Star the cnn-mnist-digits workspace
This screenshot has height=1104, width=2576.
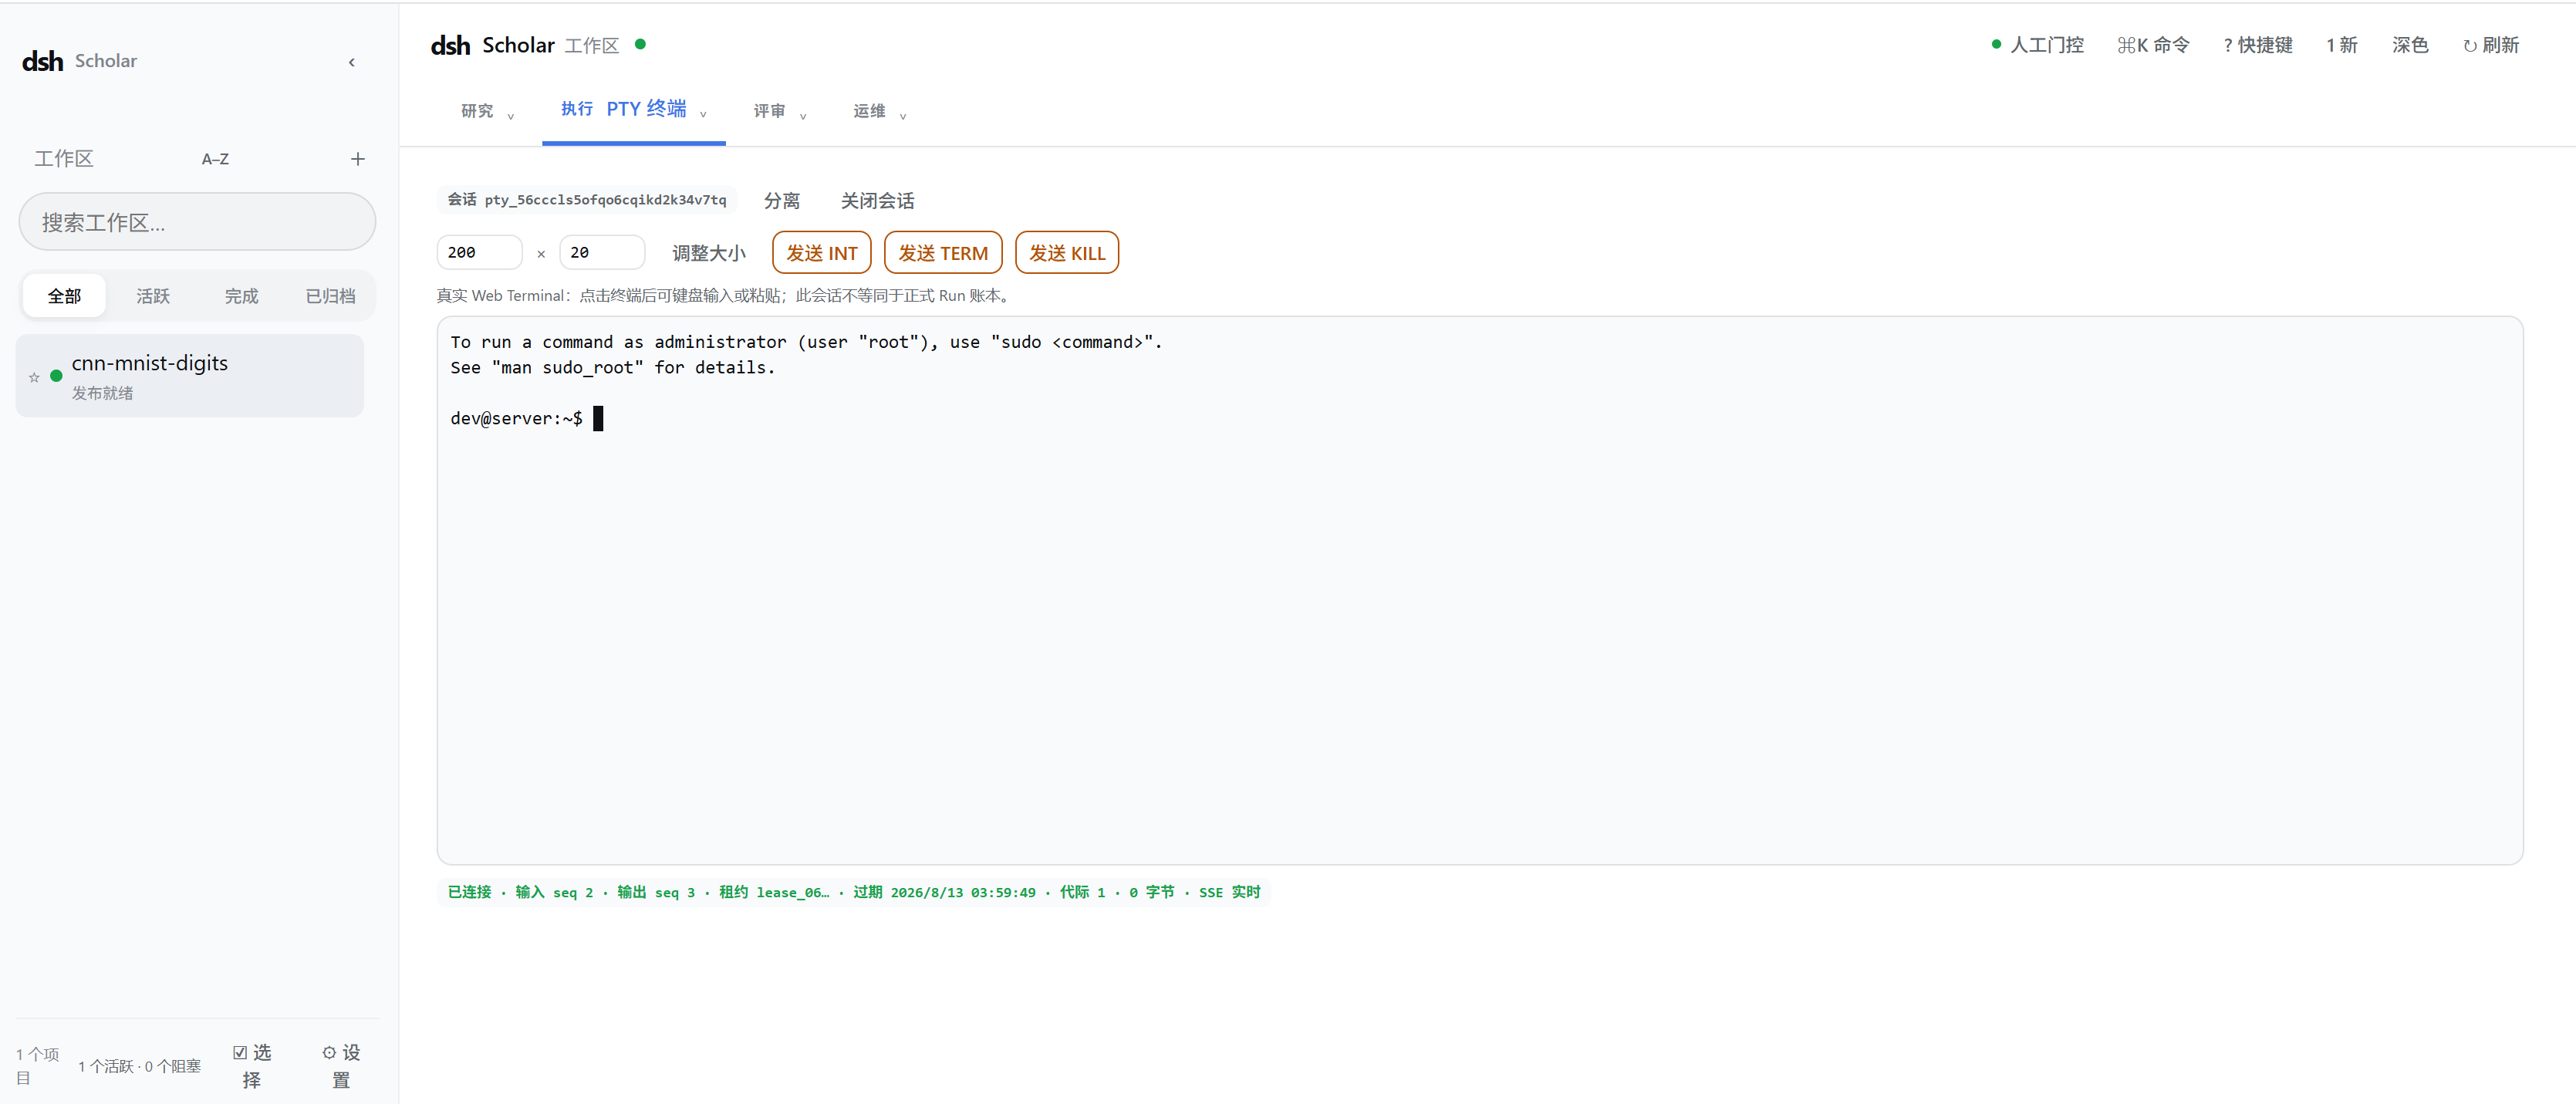pos(34,377)
